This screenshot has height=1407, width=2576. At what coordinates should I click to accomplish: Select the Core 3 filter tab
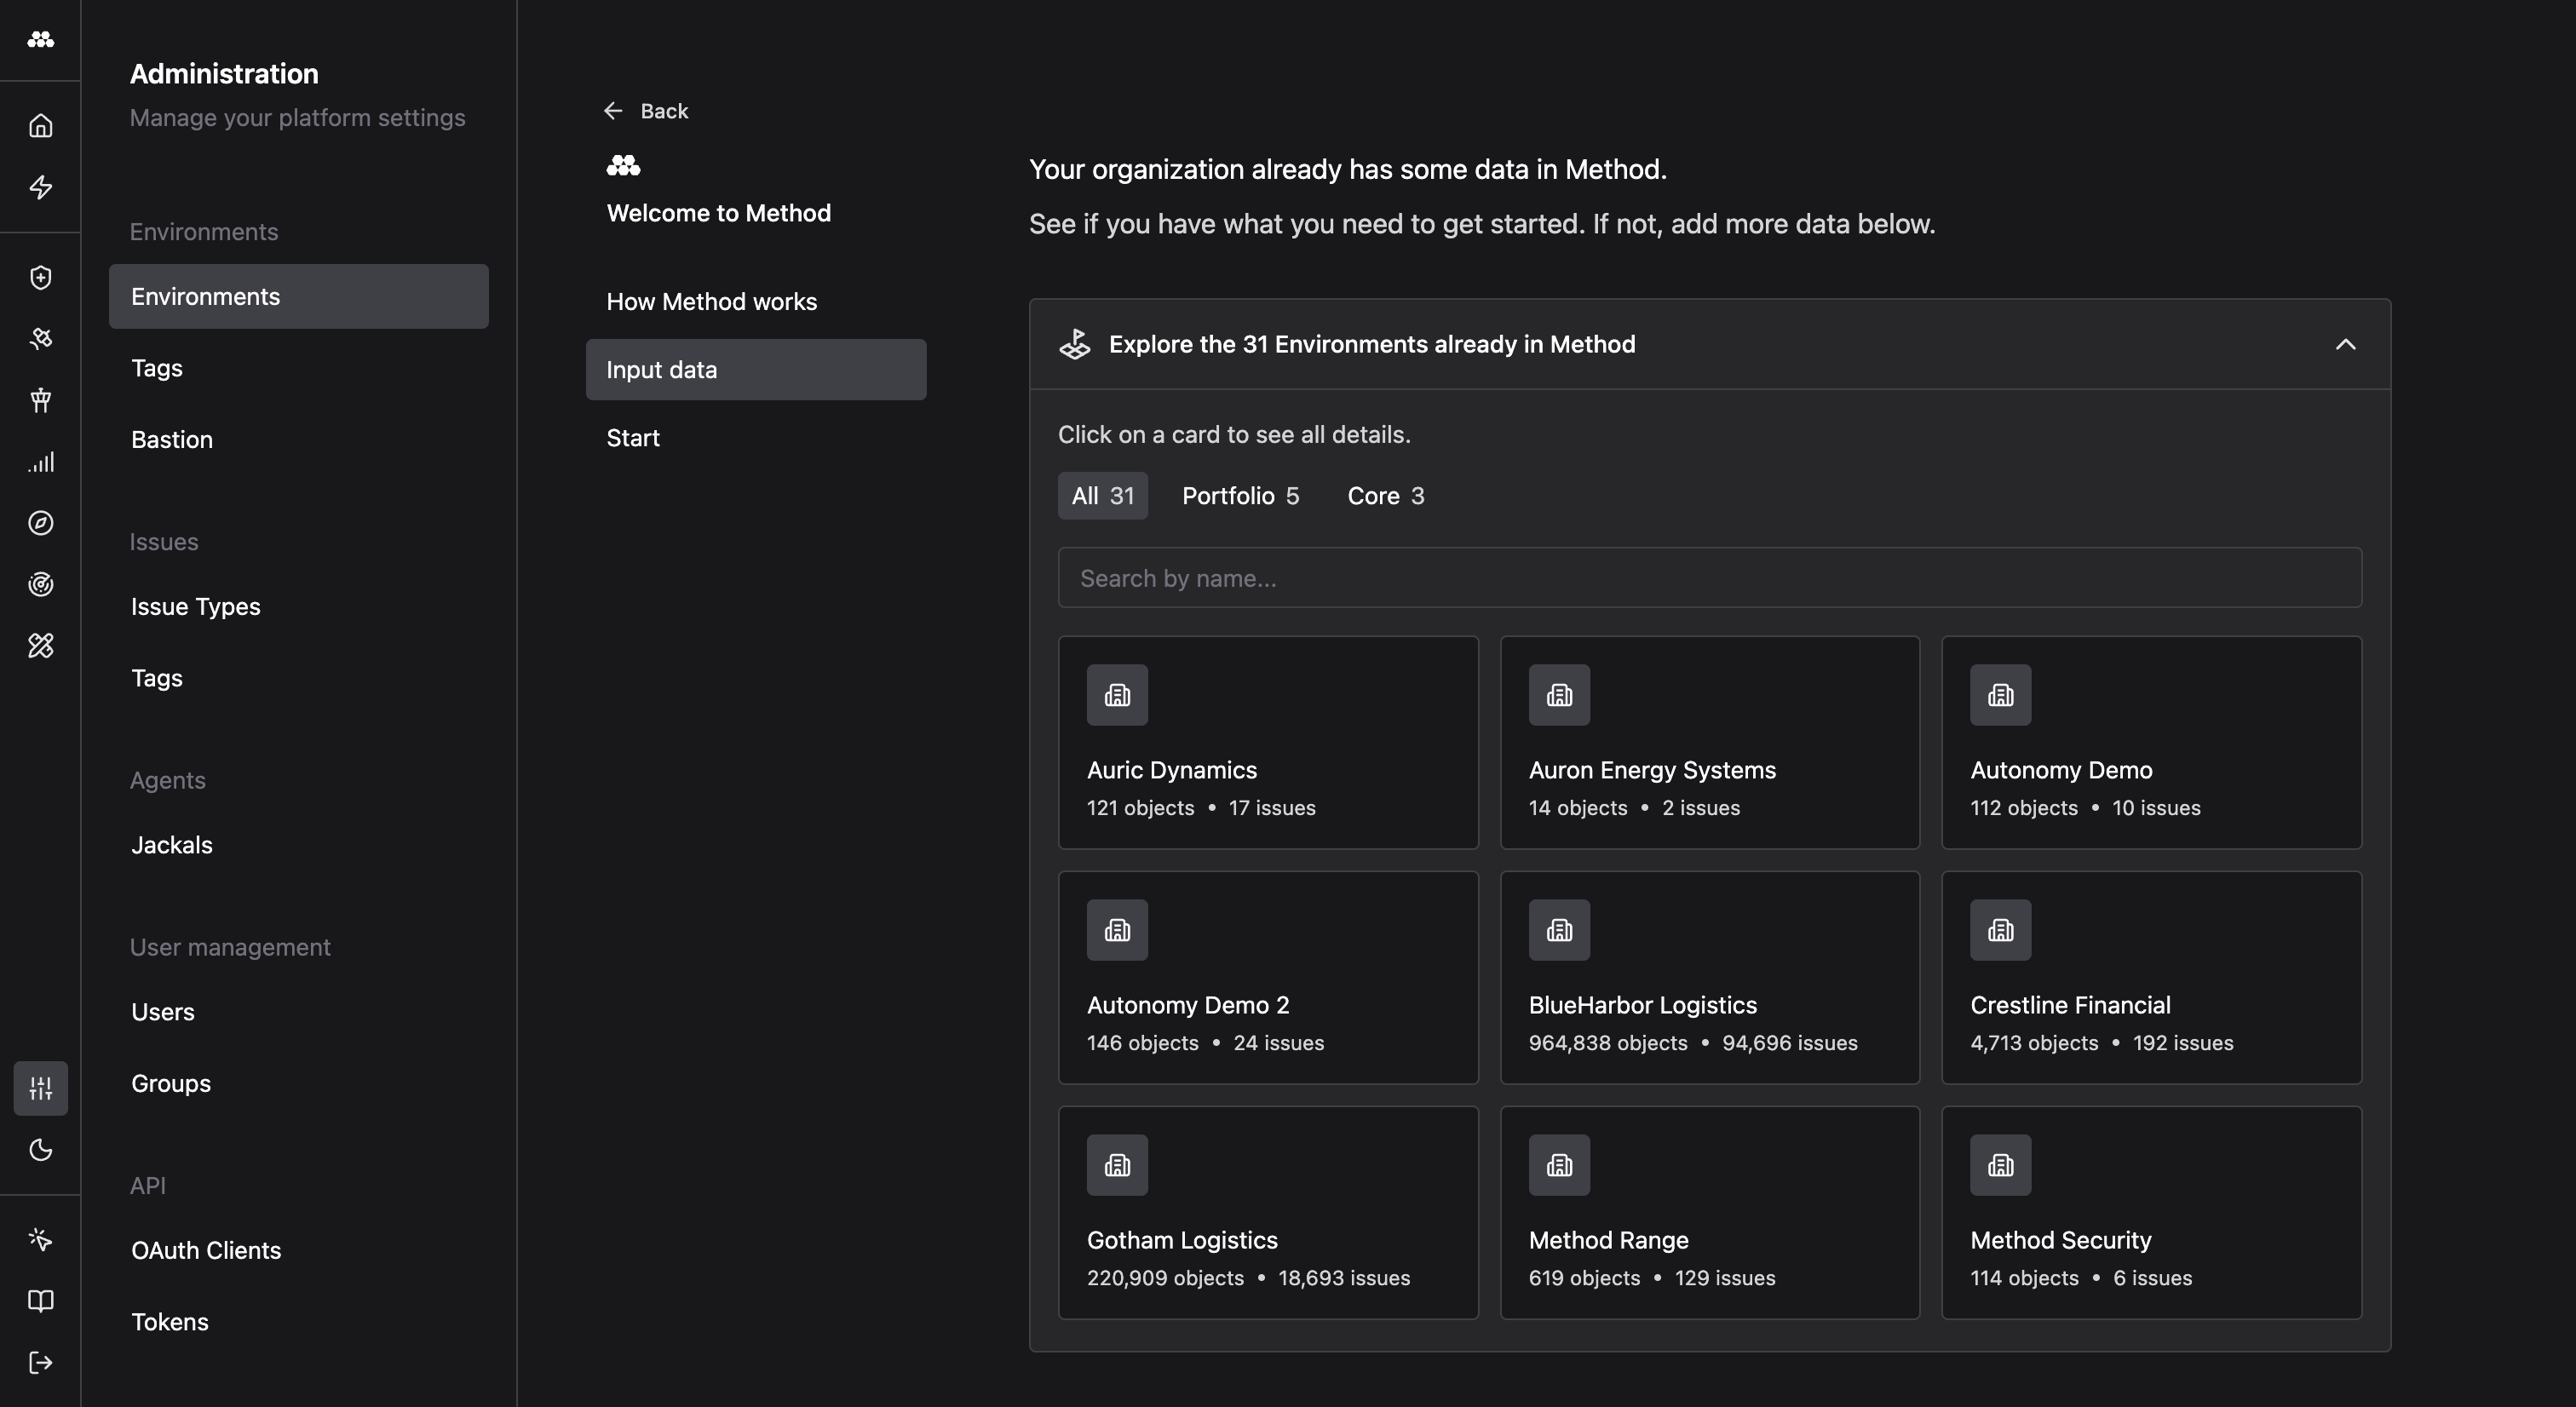click(x=1386, y=496)
